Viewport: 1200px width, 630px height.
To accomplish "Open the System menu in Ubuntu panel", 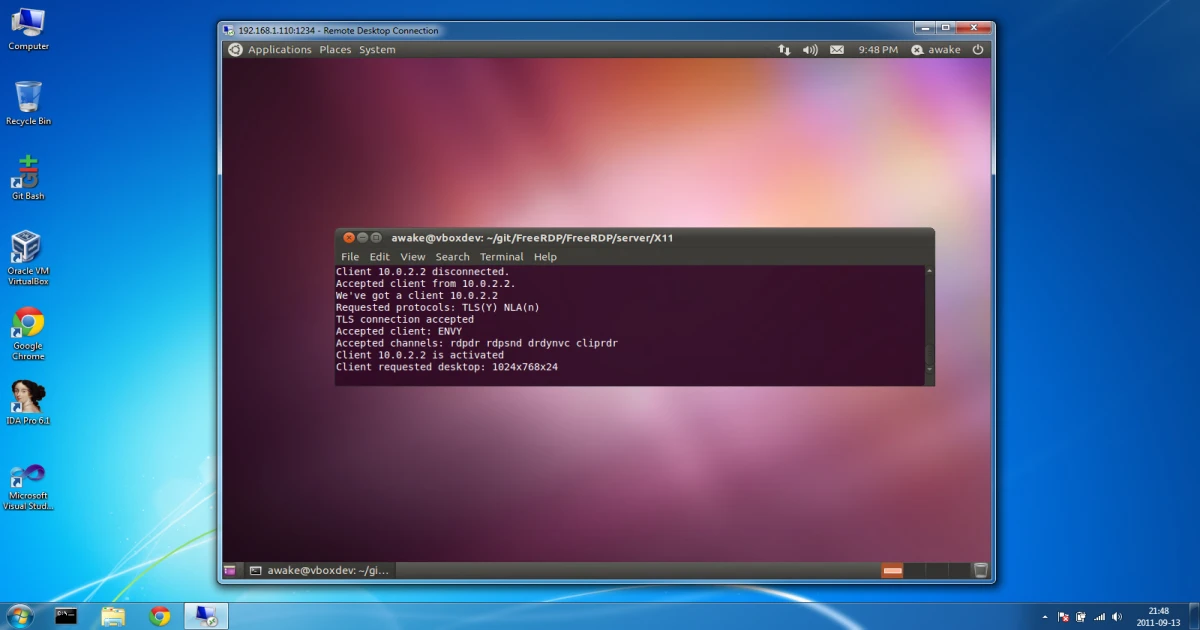I will click(x=377, y=50).
